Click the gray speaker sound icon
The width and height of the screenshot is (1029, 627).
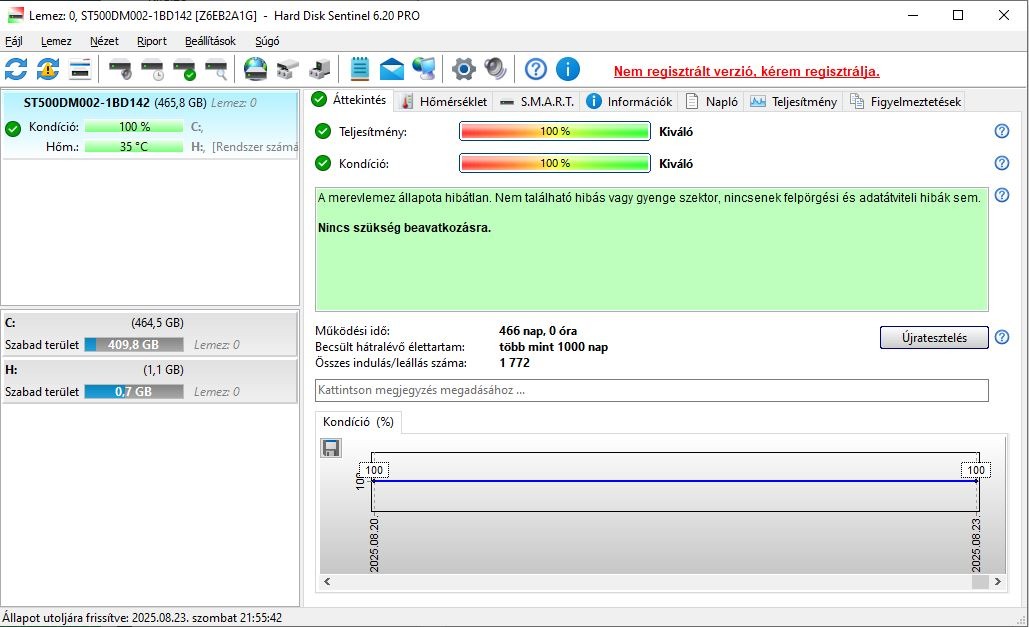495,69
